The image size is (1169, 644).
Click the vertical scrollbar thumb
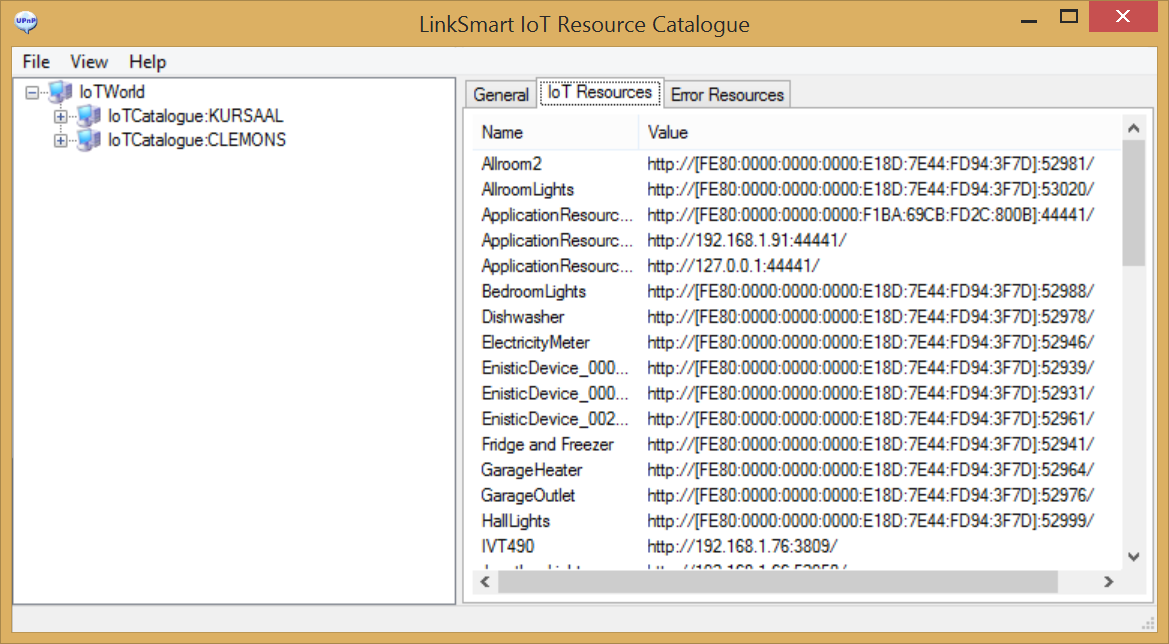point(1134,203)
